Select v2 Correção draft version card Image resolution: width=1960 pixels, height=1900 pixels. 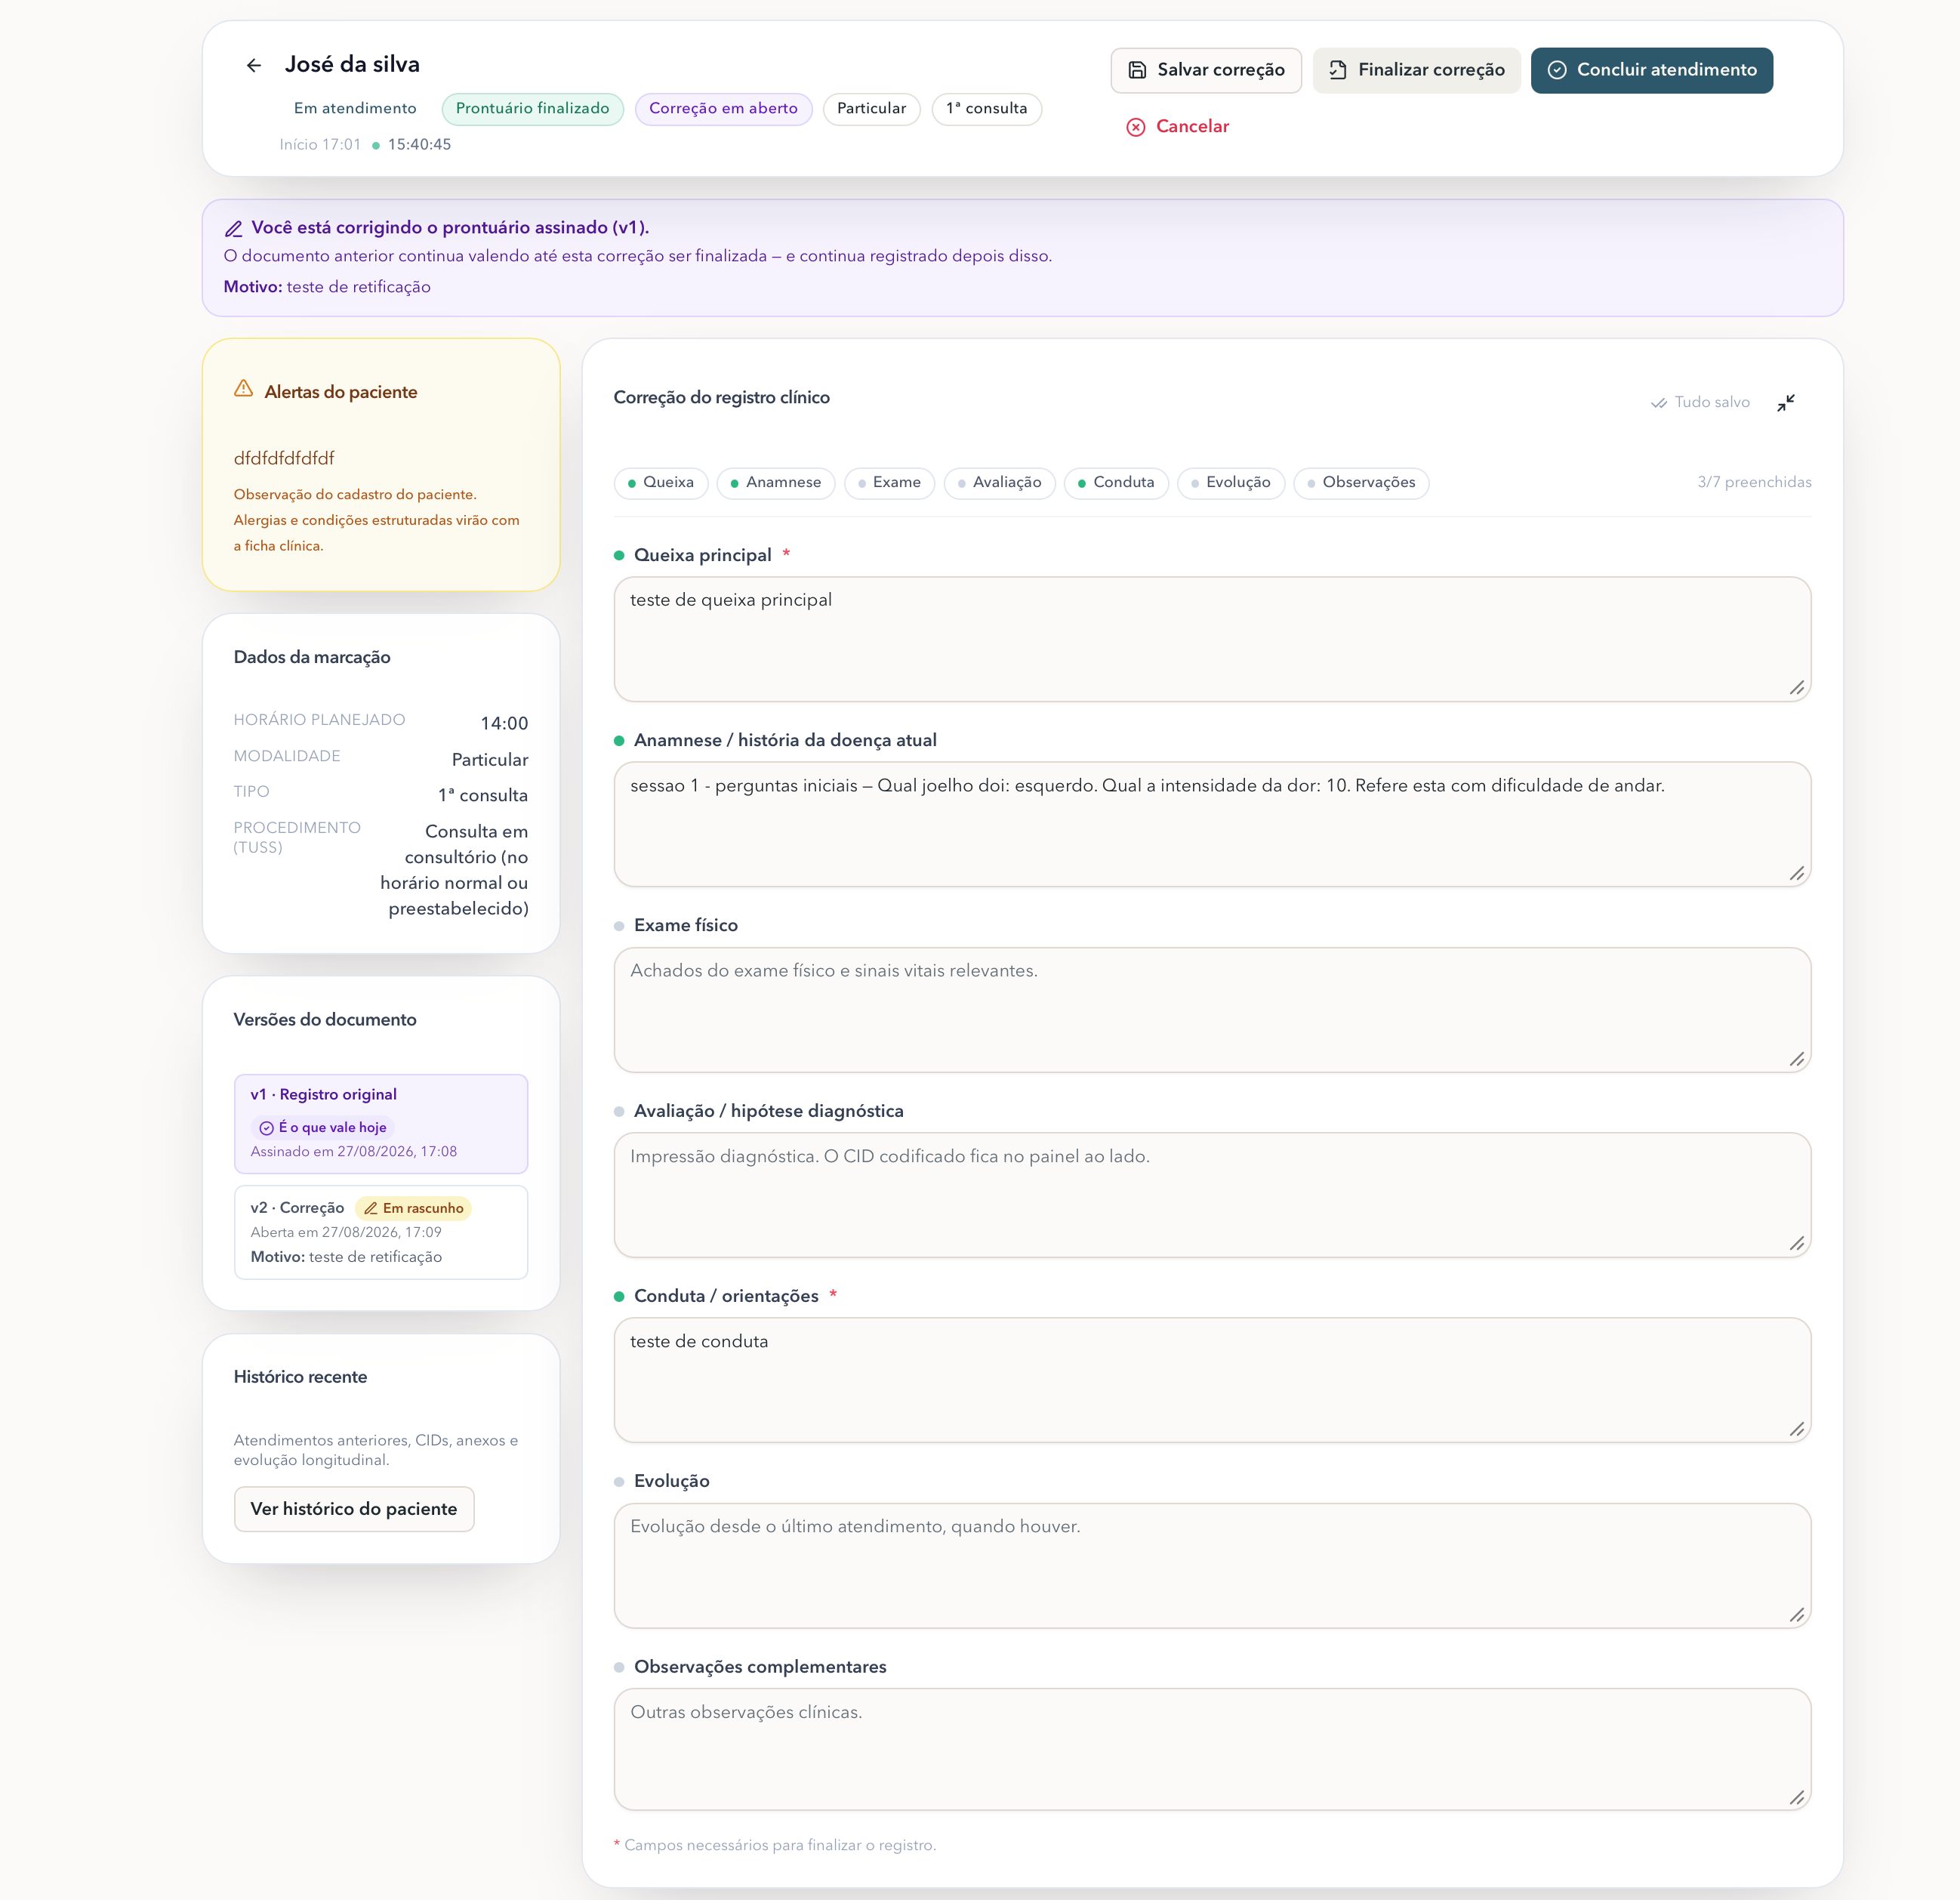[381, 1232]
